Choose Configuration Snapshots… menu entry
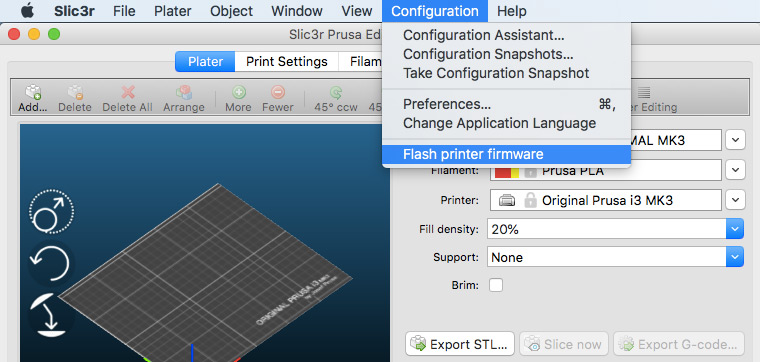 point(507,54)
